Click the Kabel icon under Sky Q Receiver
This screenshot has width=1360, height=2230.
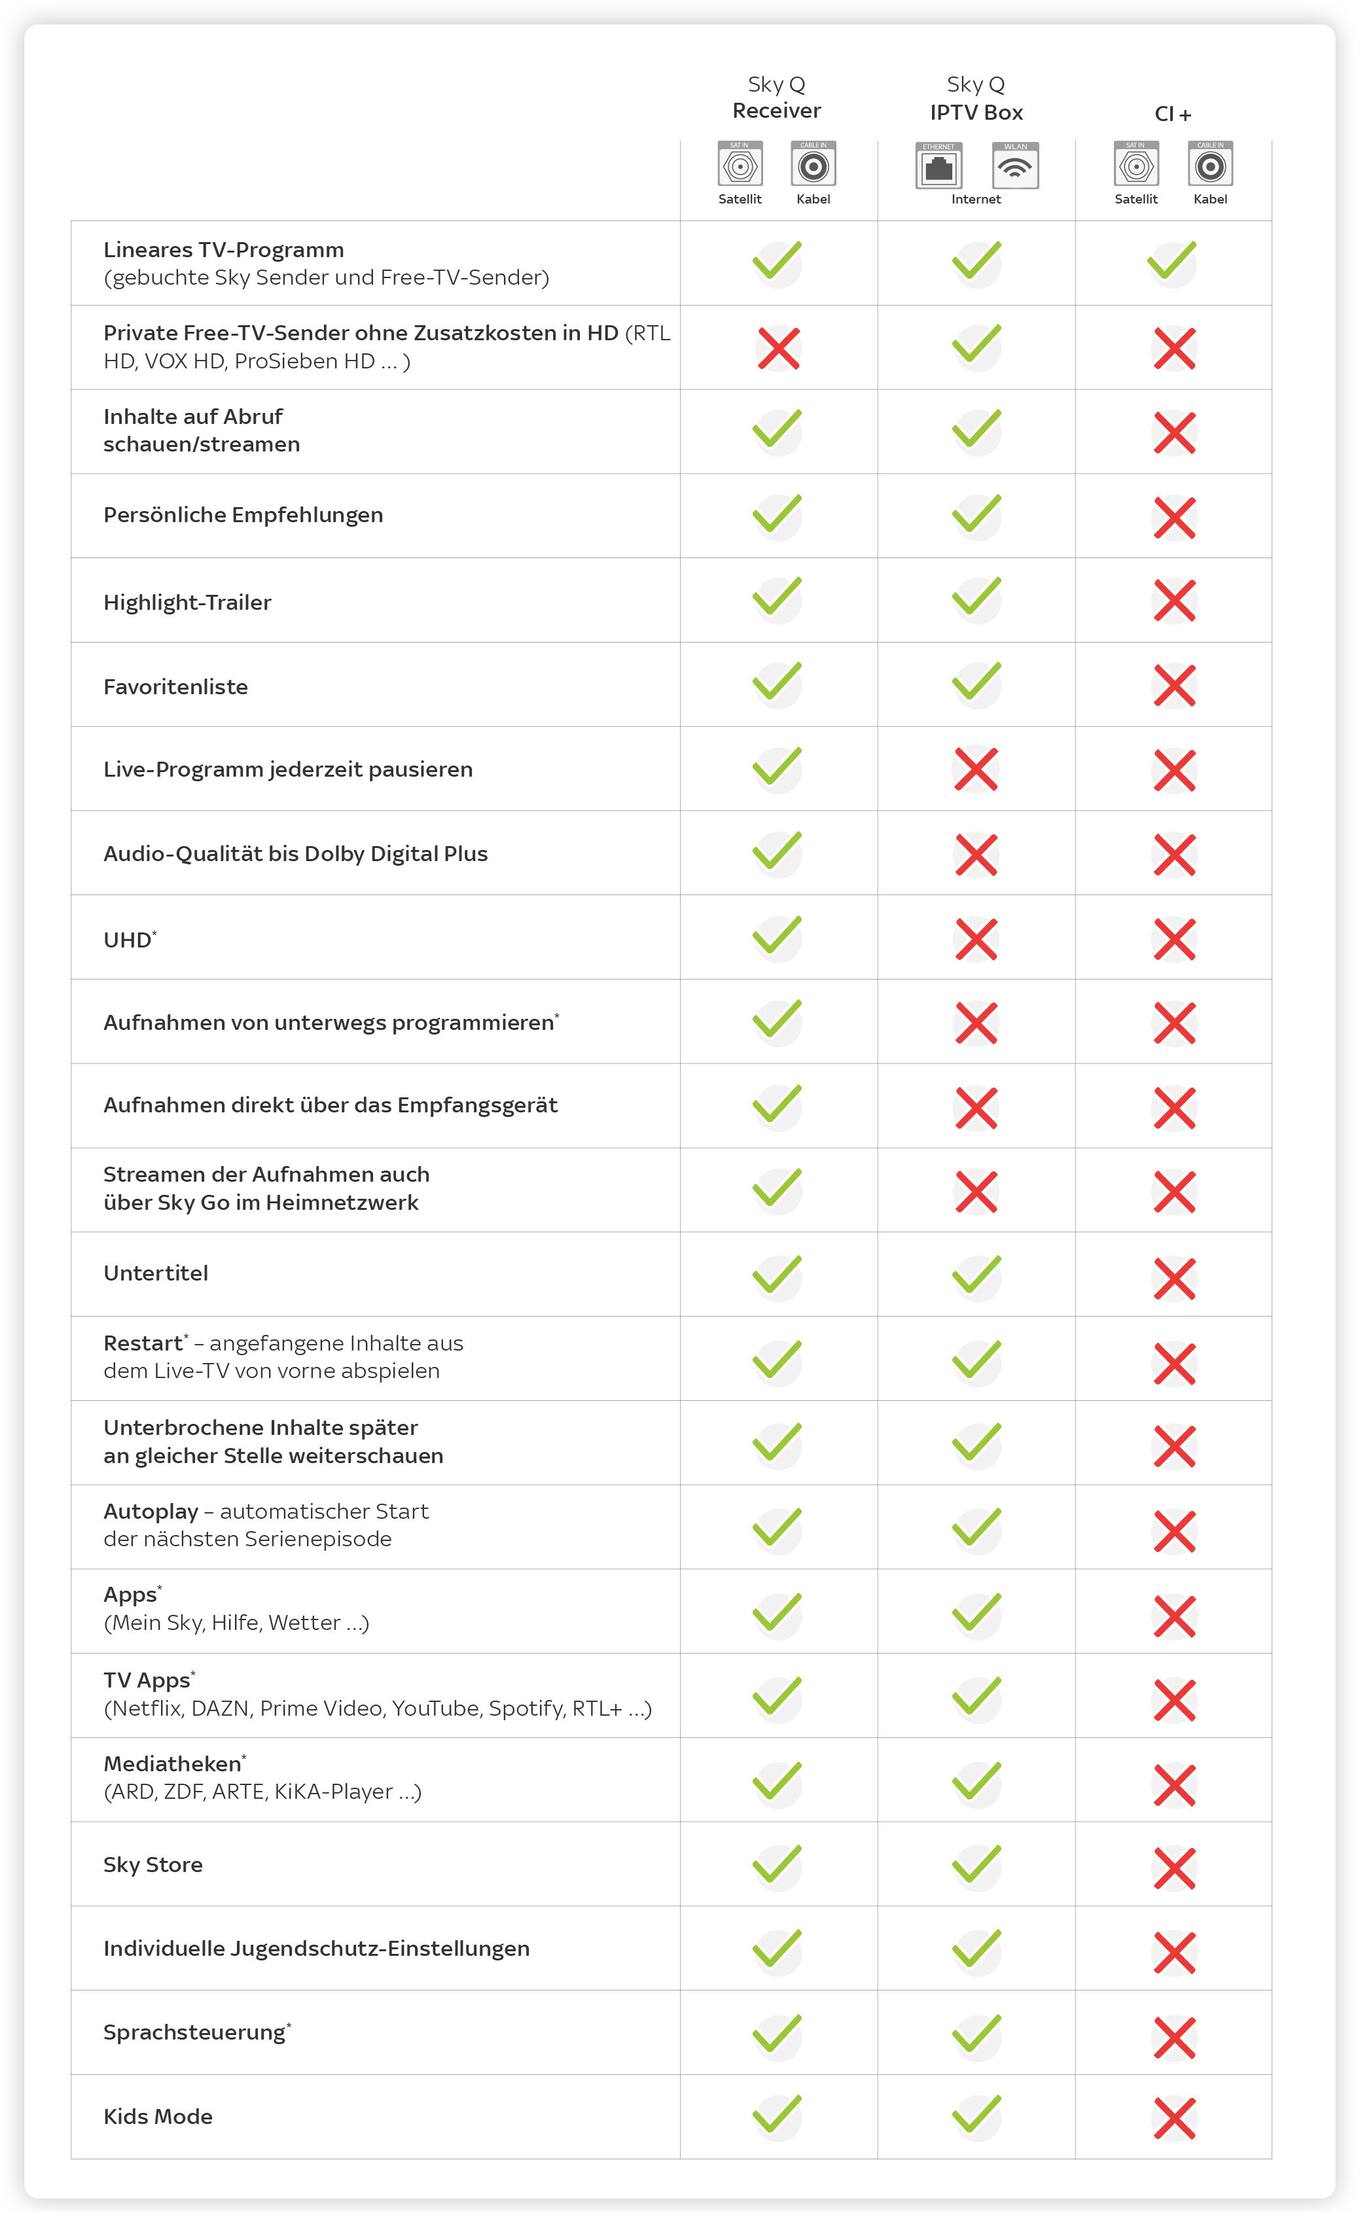click(x=813, y=166)
